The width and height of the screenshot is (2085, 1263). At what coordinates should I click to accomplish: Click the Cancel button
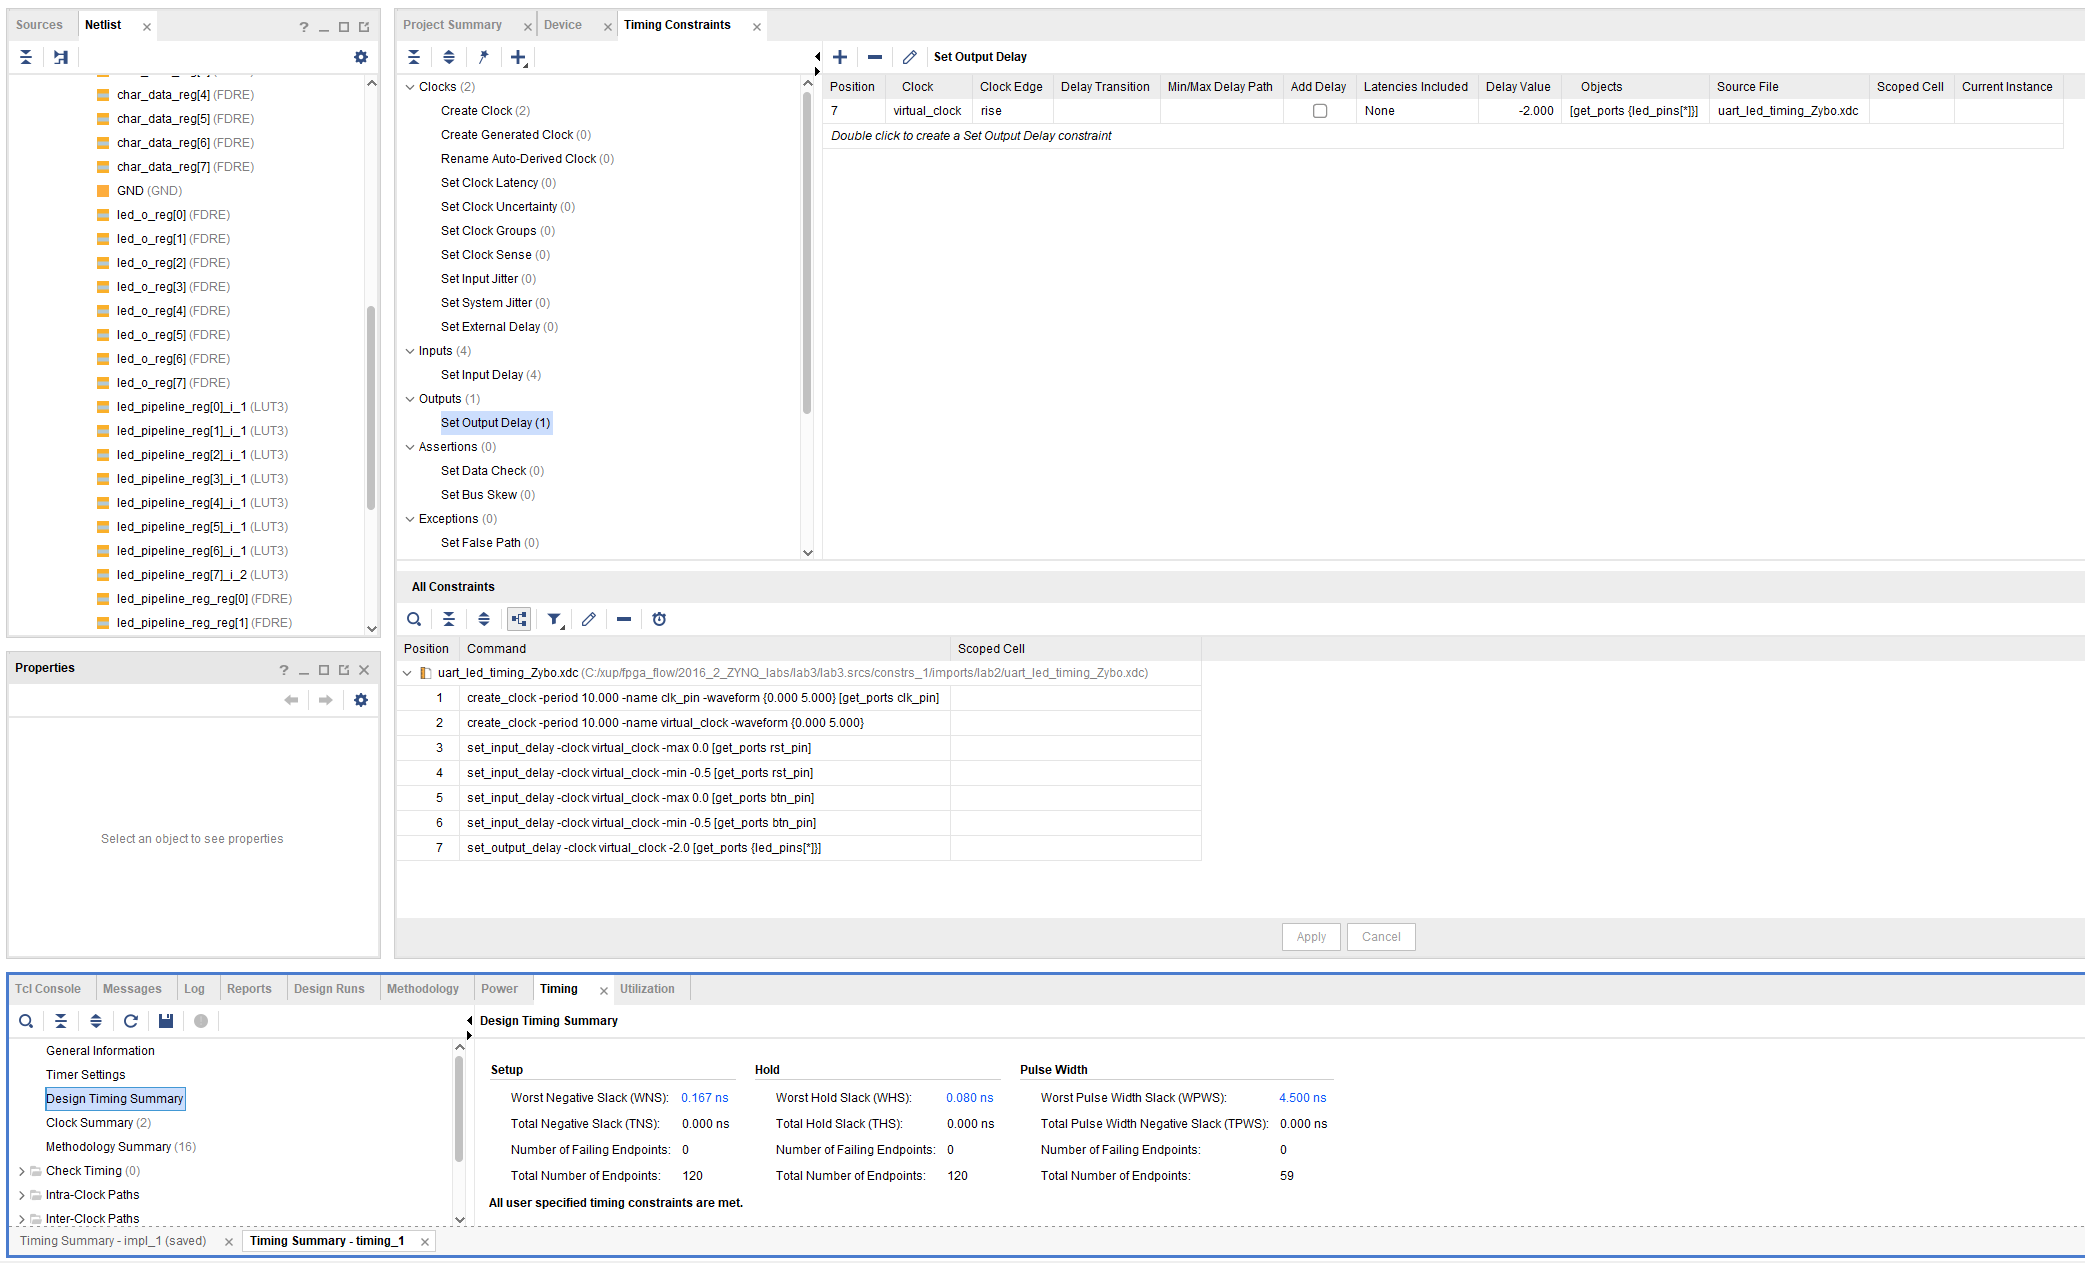(1380, 937)
